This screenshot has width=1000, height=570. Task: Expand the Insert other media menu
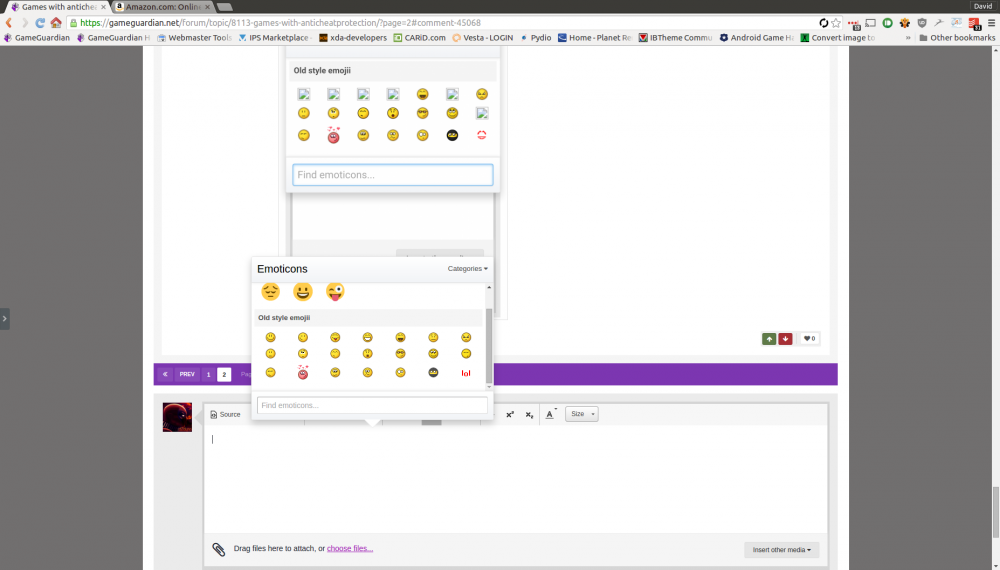click(781, 550)
